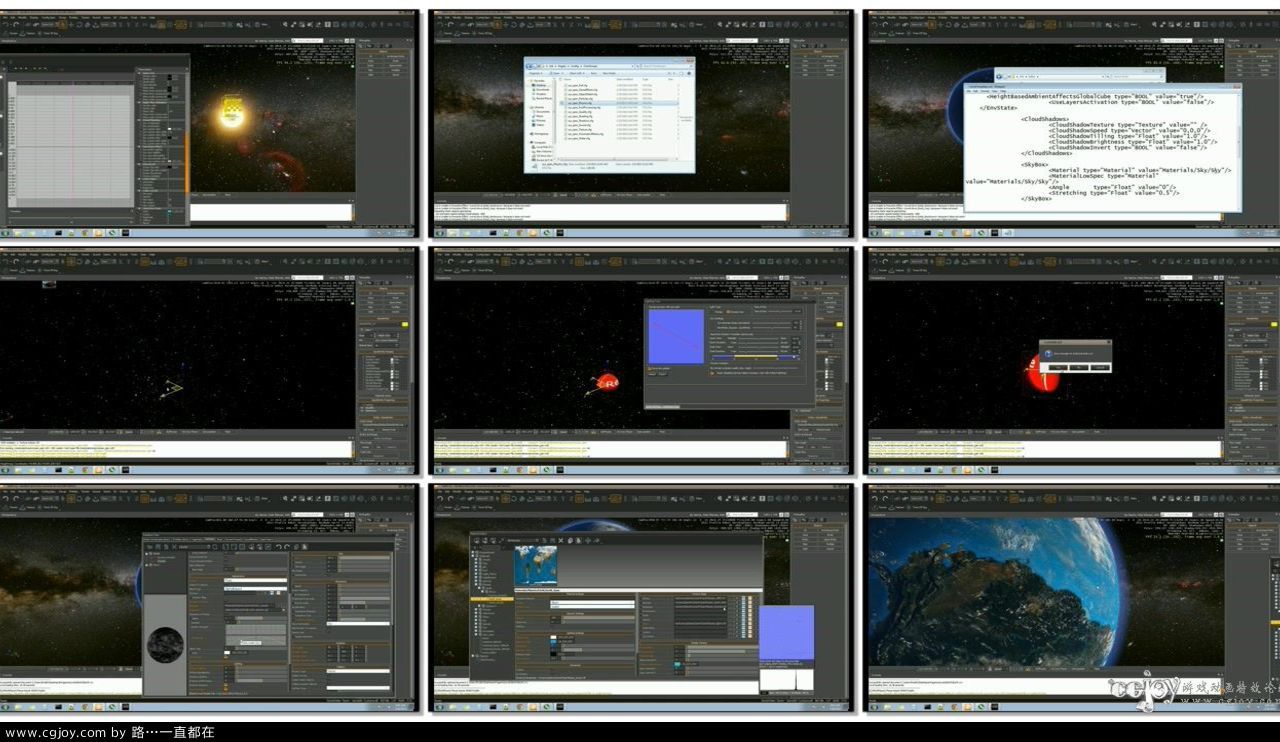This screenshot has height=742, width=1280.
Task: Open the cyan color swatch in material editor
Action: 677,664
